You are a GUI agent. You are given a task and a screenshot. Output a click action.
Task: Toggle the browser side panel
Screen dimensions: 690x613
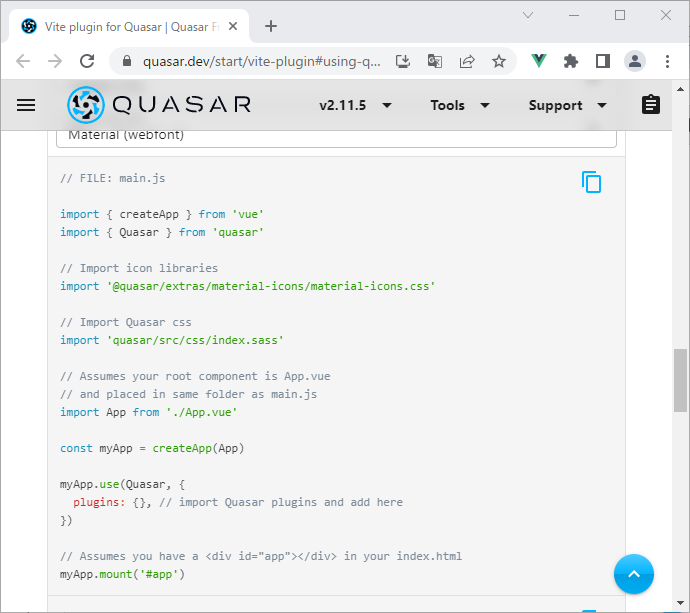(602, 61)
